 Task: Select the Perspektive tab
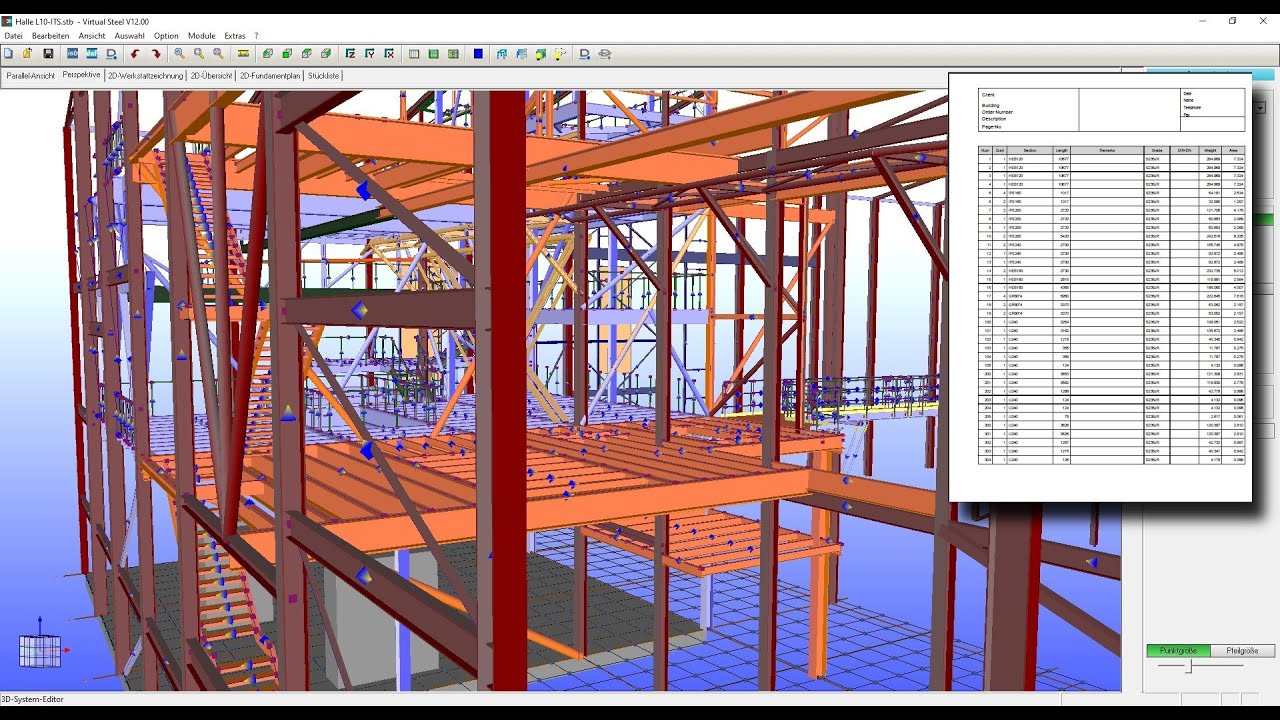pyautogui.click(x=81, y=75)
